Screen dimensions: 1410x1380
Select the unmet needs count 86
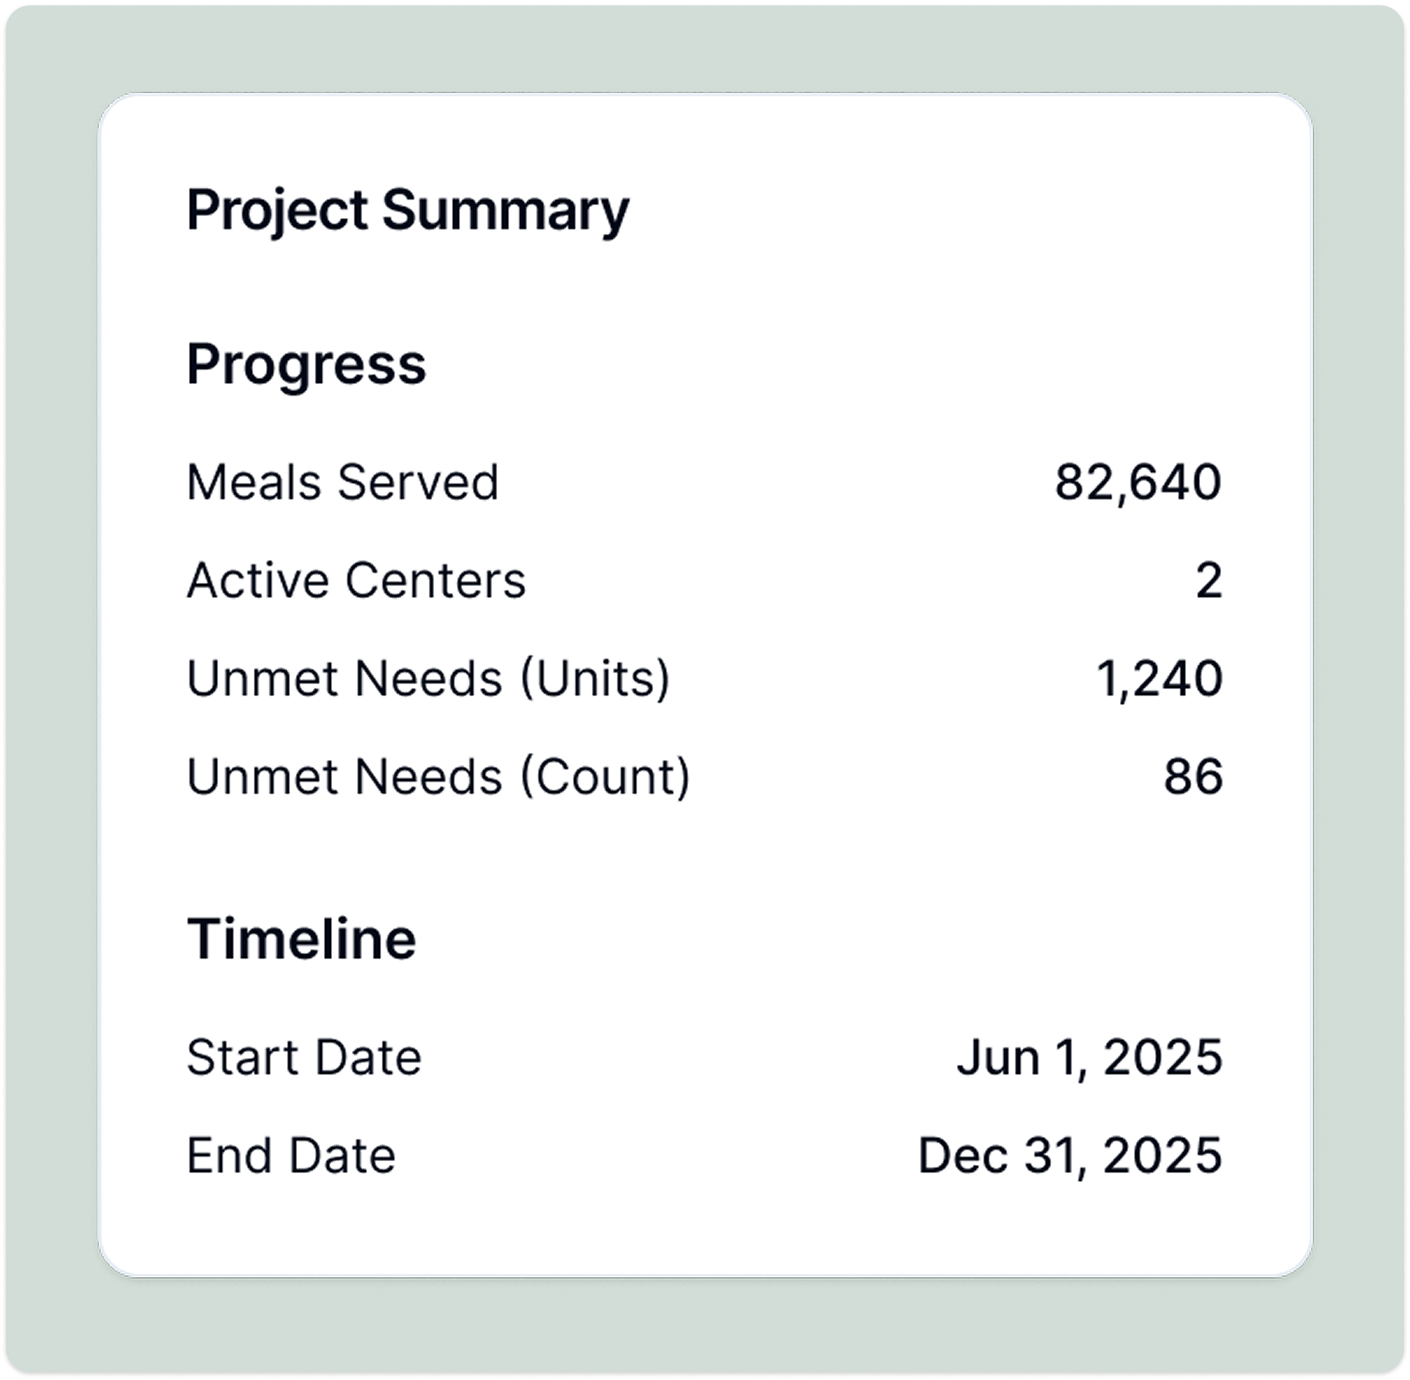(x=1193, y=777)
